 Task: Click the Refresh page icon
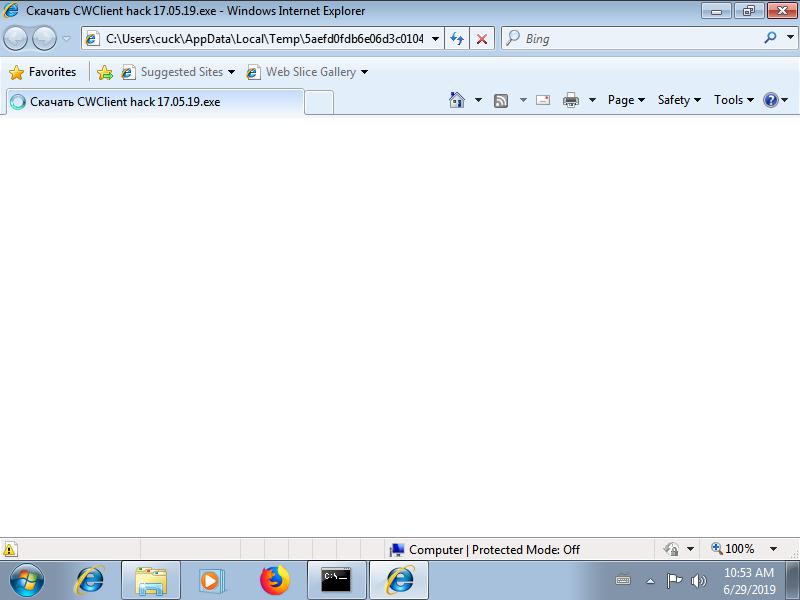[x=457, y=39]
